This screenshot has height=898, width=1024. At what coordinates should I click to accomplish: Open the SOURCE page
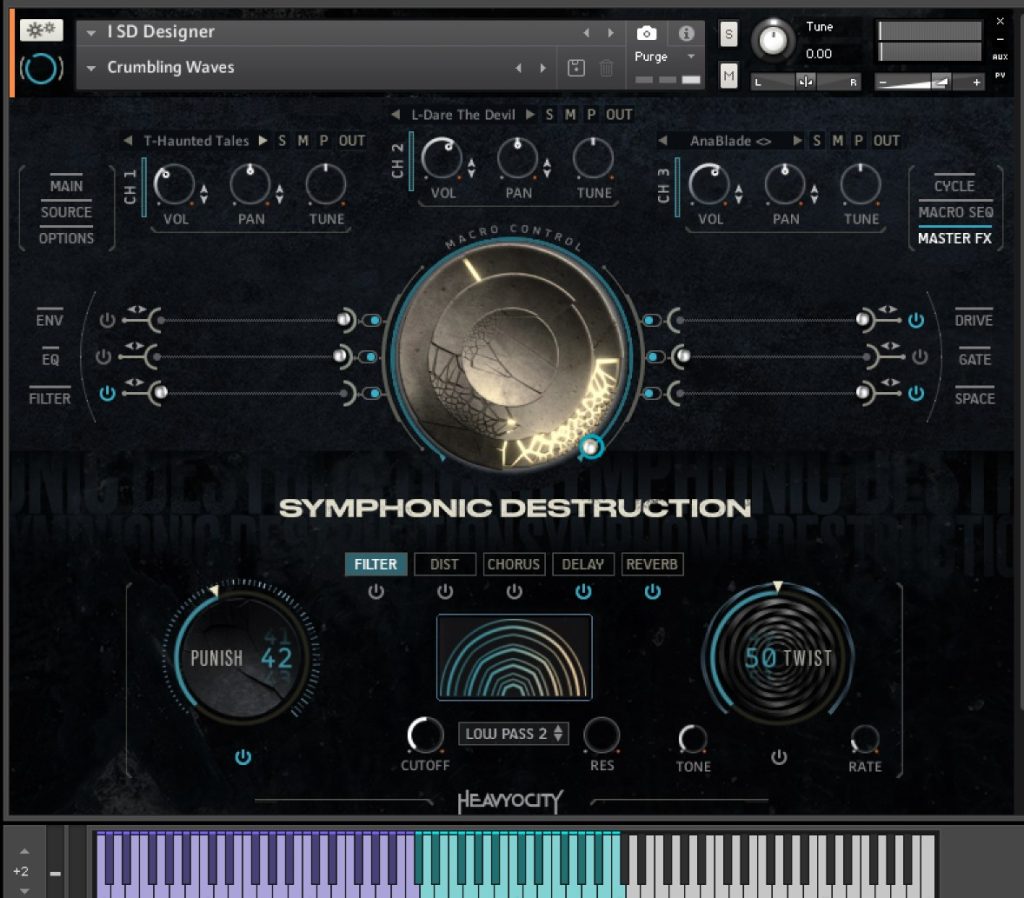pos(66,212)
